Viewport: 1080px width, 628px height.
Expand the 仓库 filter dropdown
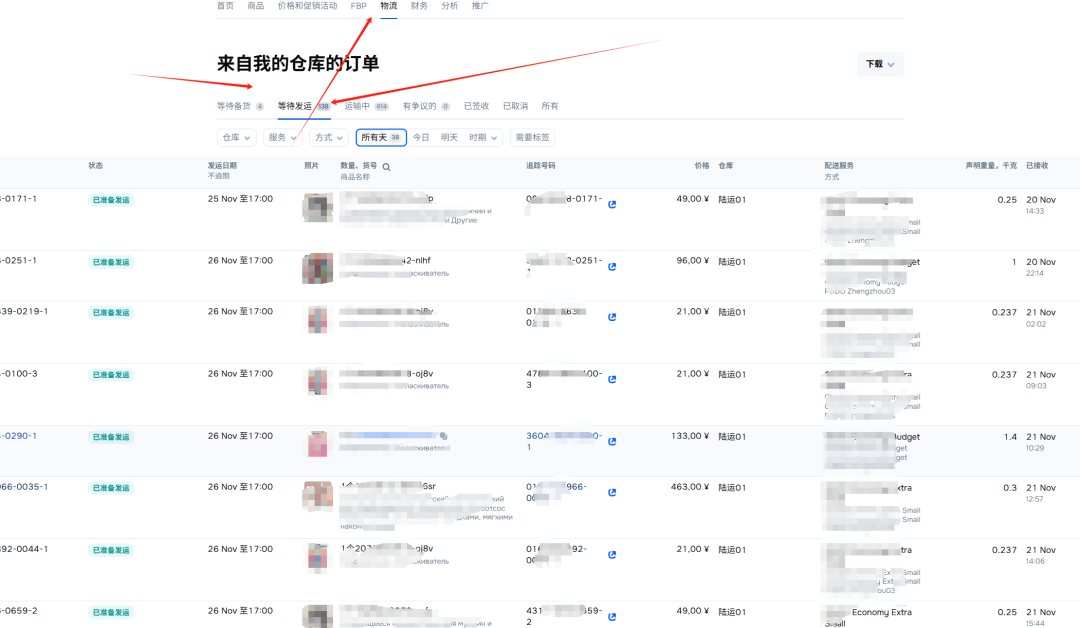tap(236, 138)
